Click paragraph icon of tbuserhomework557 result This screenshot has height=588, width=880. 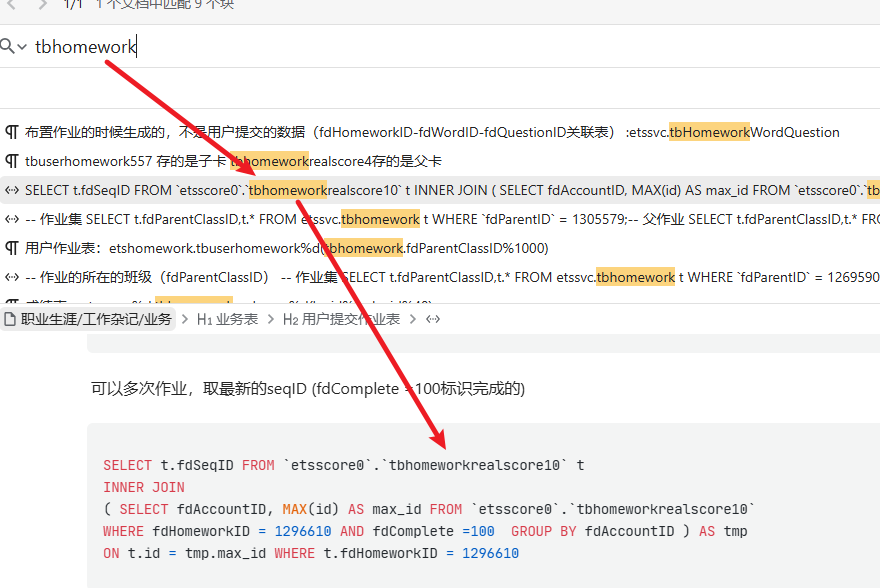(12, 162)
